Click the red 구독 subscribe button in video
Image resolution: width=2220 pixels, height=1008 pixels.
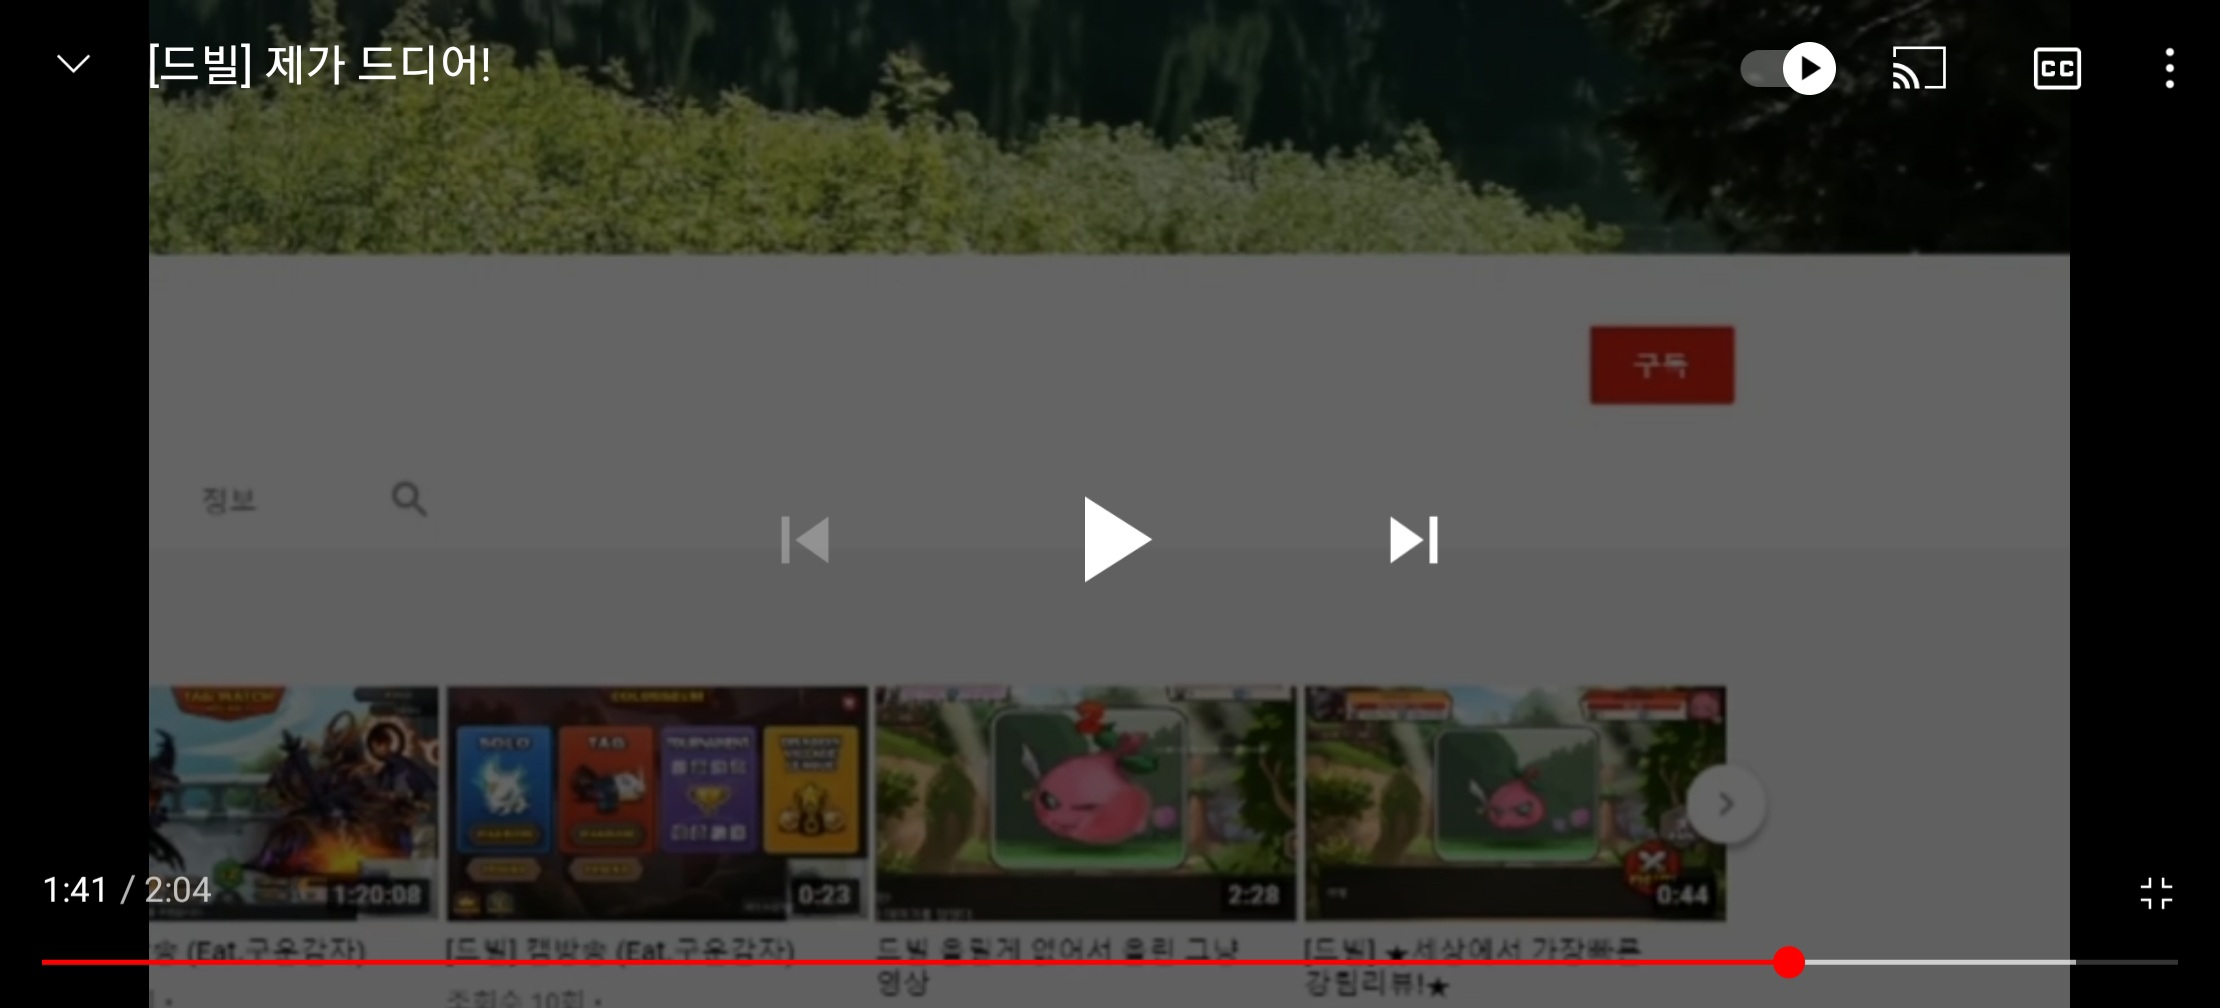[1662, 365]
